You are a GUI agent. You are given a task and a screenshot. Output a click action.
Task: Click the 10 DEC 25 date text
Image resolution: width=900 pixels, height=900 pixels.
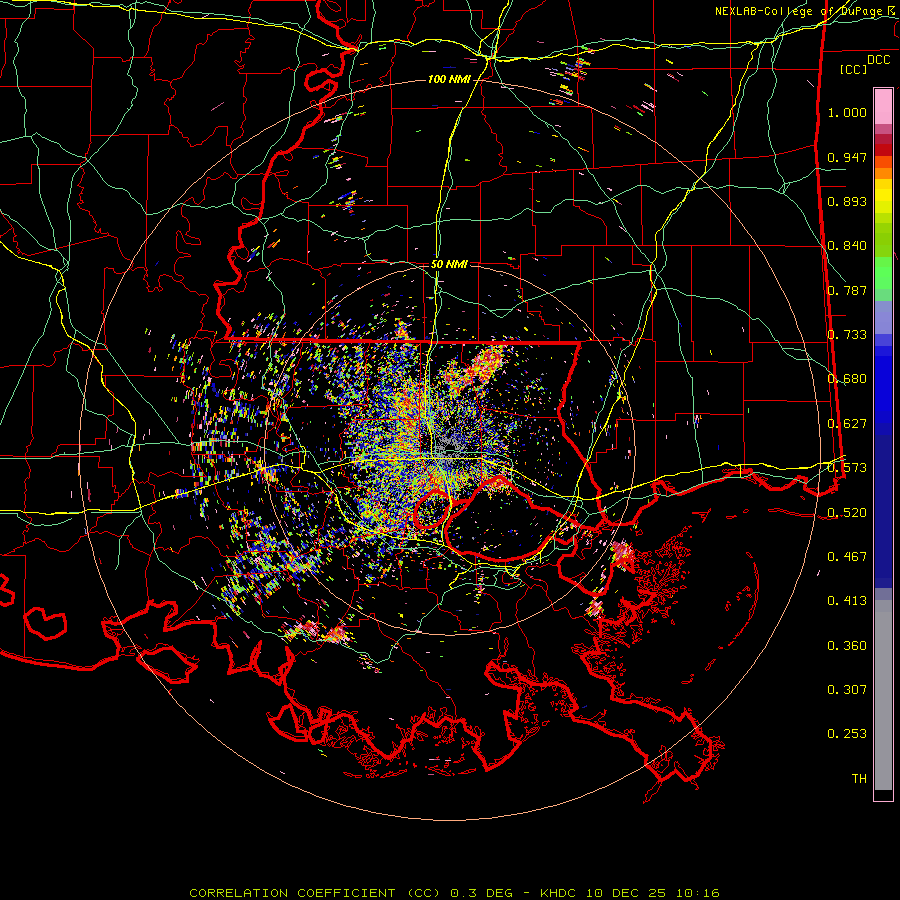(626, 893)
